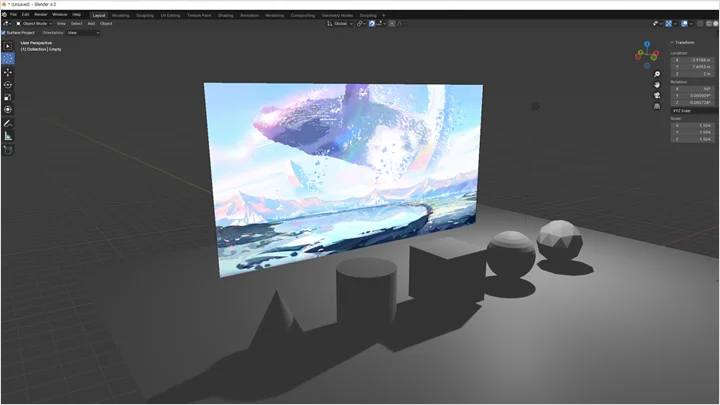Open the snapping options dropdown
720x405 pixels.
click(381, 23)
